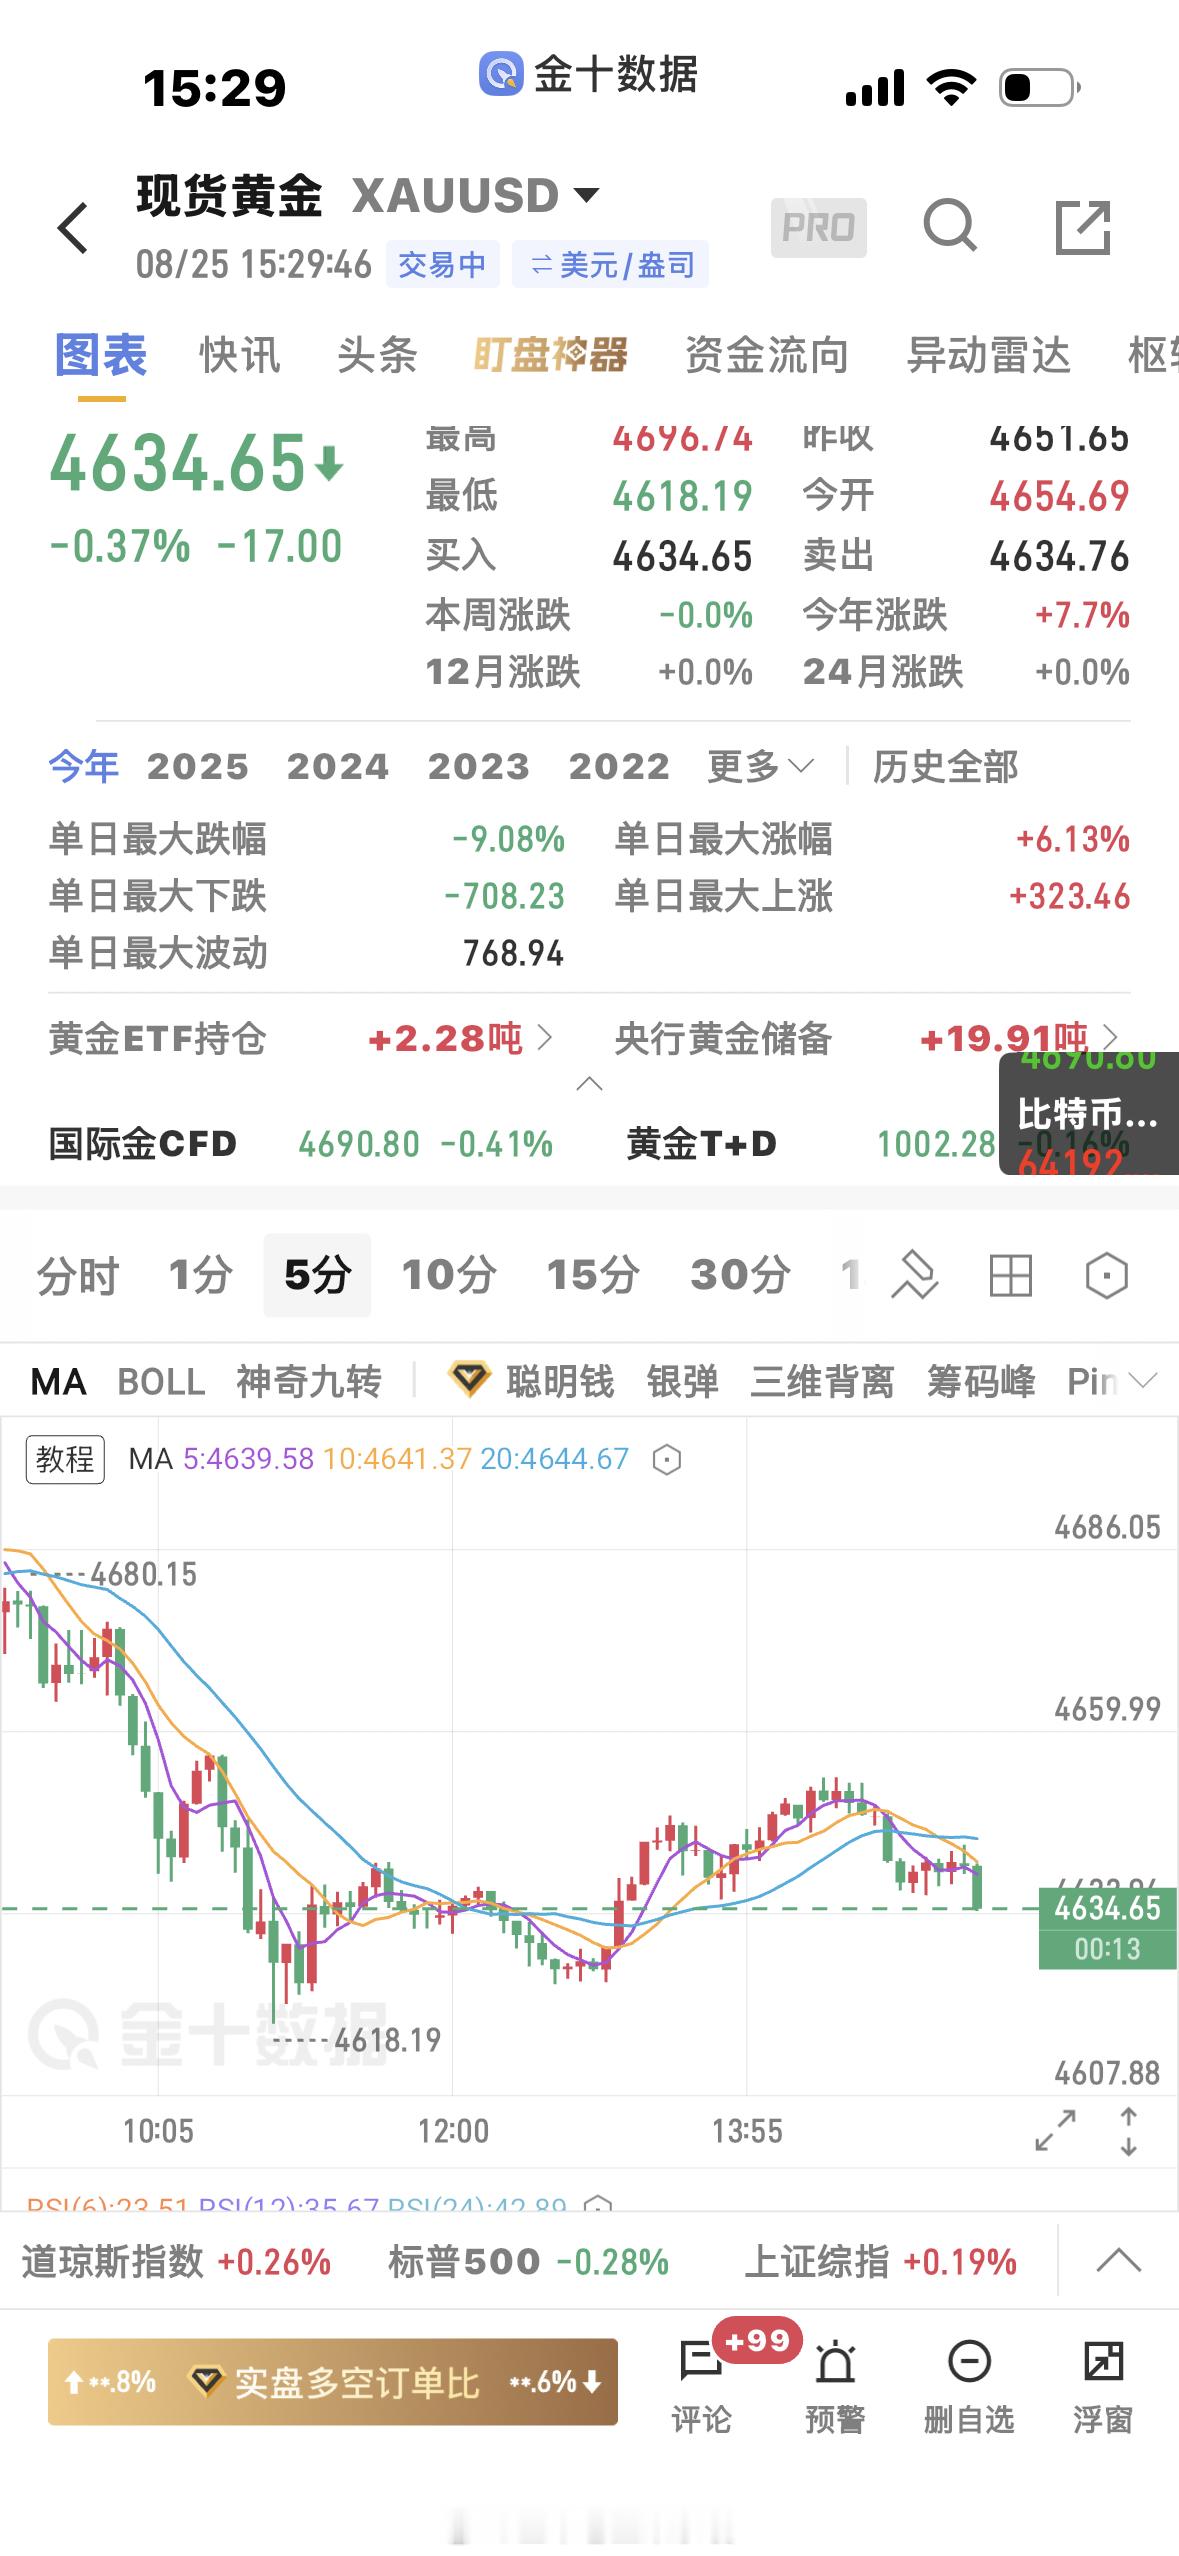
Task: Open the 上证综指 ticker
Action: (880, 2262)
